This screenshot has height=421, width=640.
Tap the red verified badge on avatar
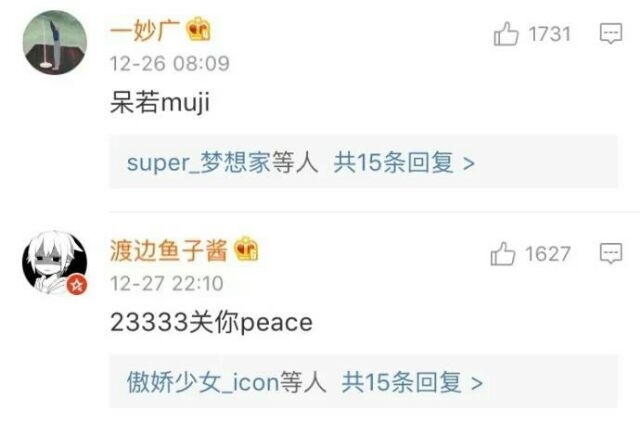77,284
